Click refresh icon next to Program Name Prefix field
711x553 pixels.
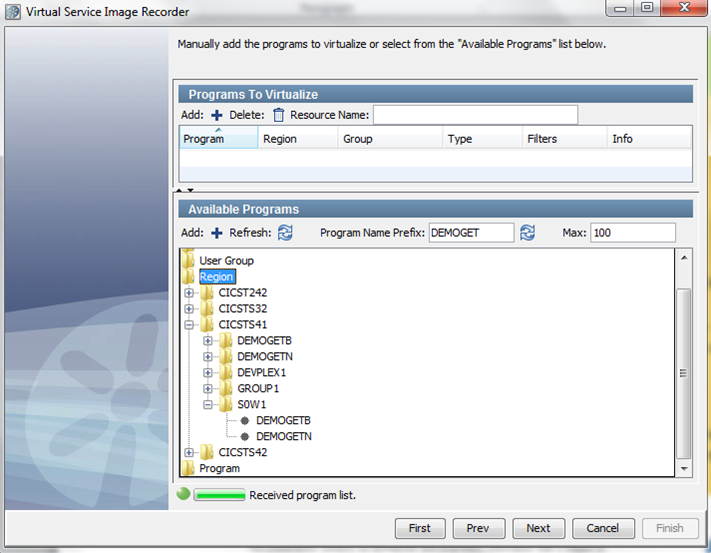point(527,233)
